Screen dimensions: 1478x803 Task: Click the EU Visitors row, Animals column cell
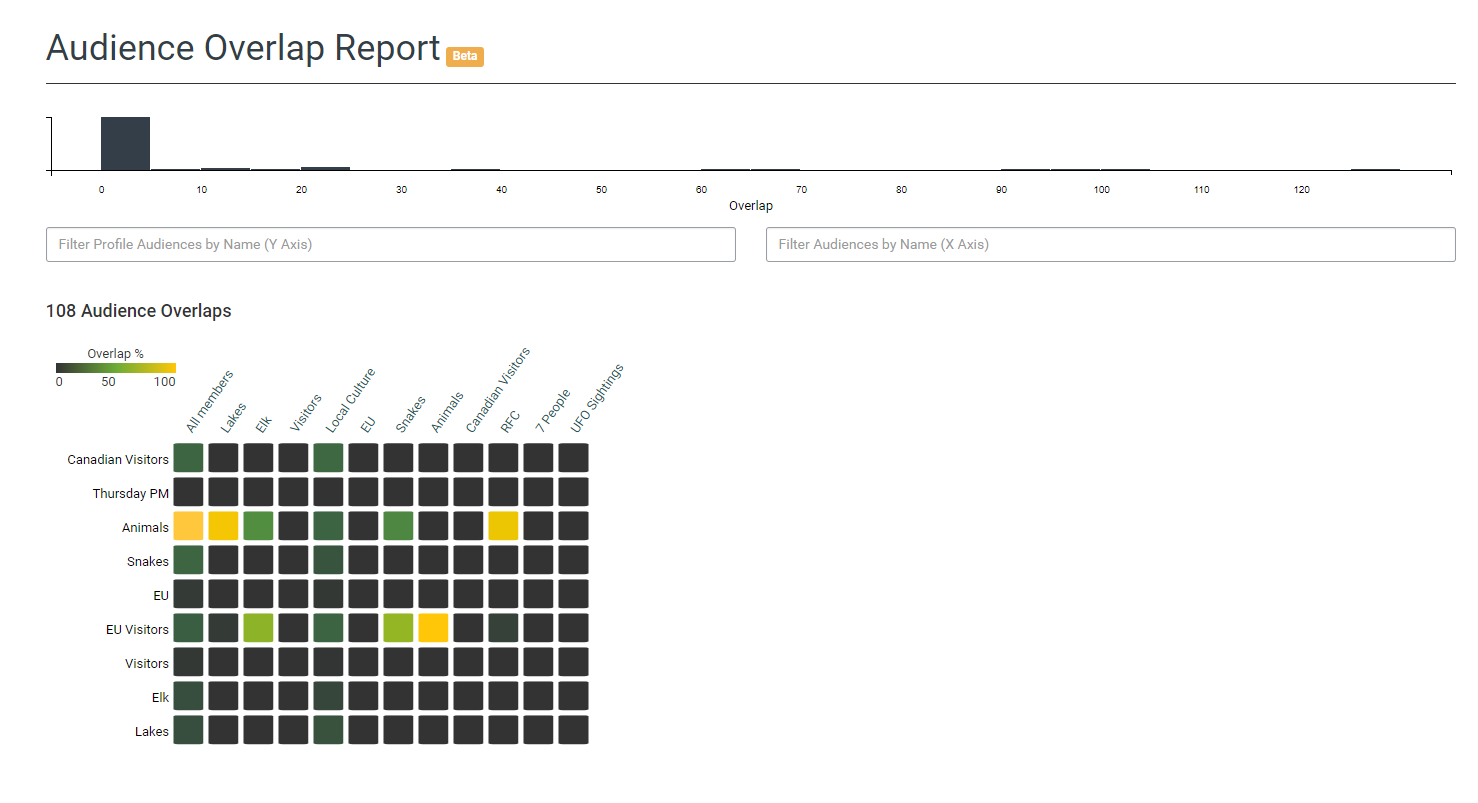coord(433,628)
